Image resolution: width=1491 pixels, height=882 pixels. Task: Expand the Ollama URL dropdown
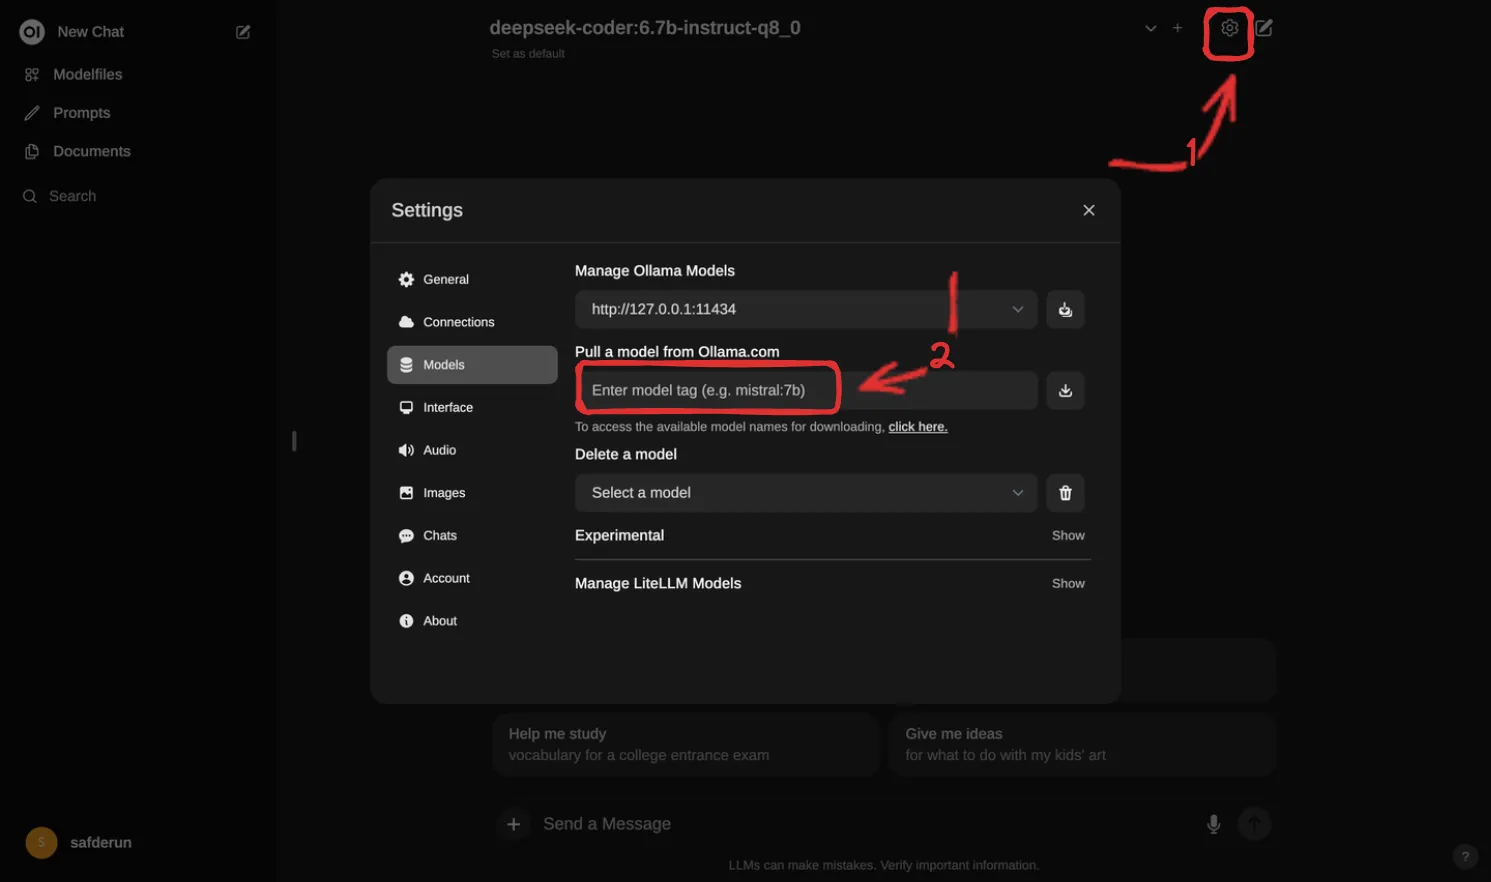[x=806, y=309]
